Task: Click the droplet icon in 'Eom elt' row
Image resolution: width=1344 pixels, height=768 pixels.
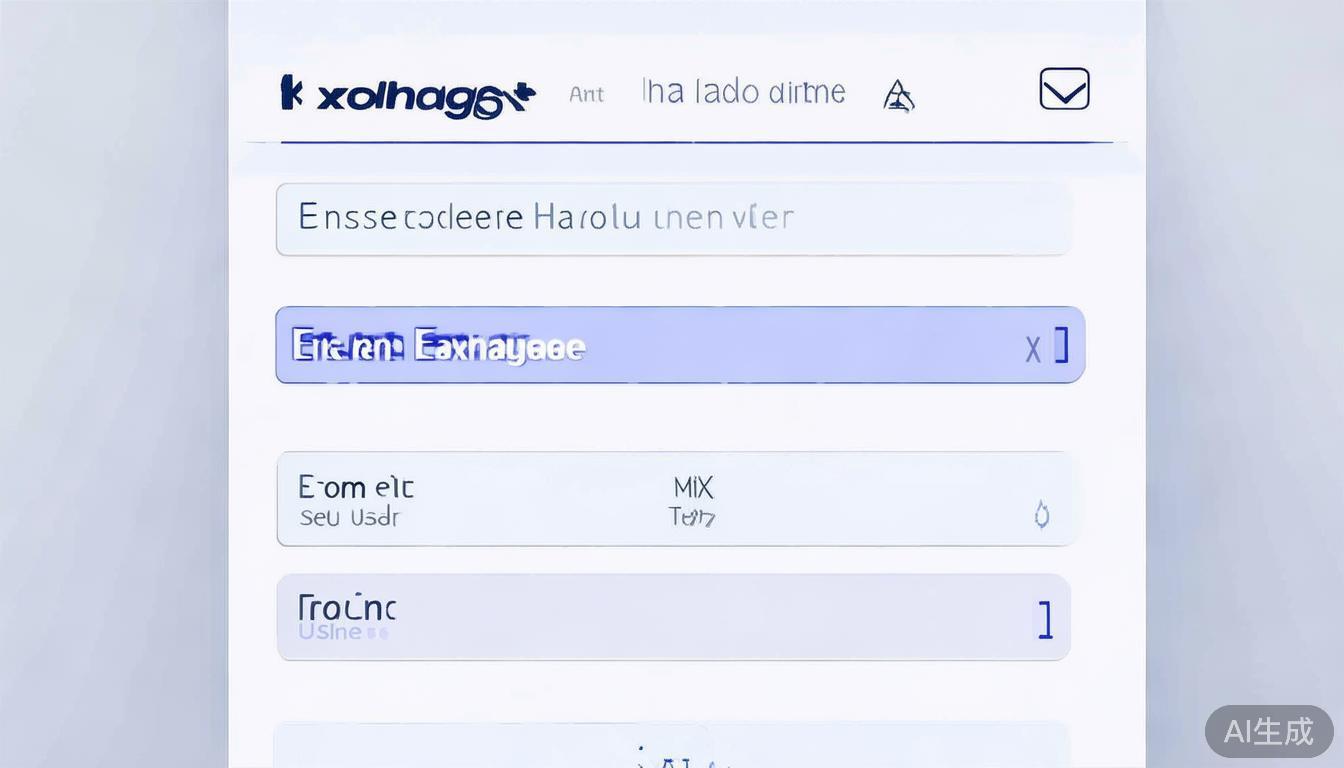Action: [x=1041, y=515]
